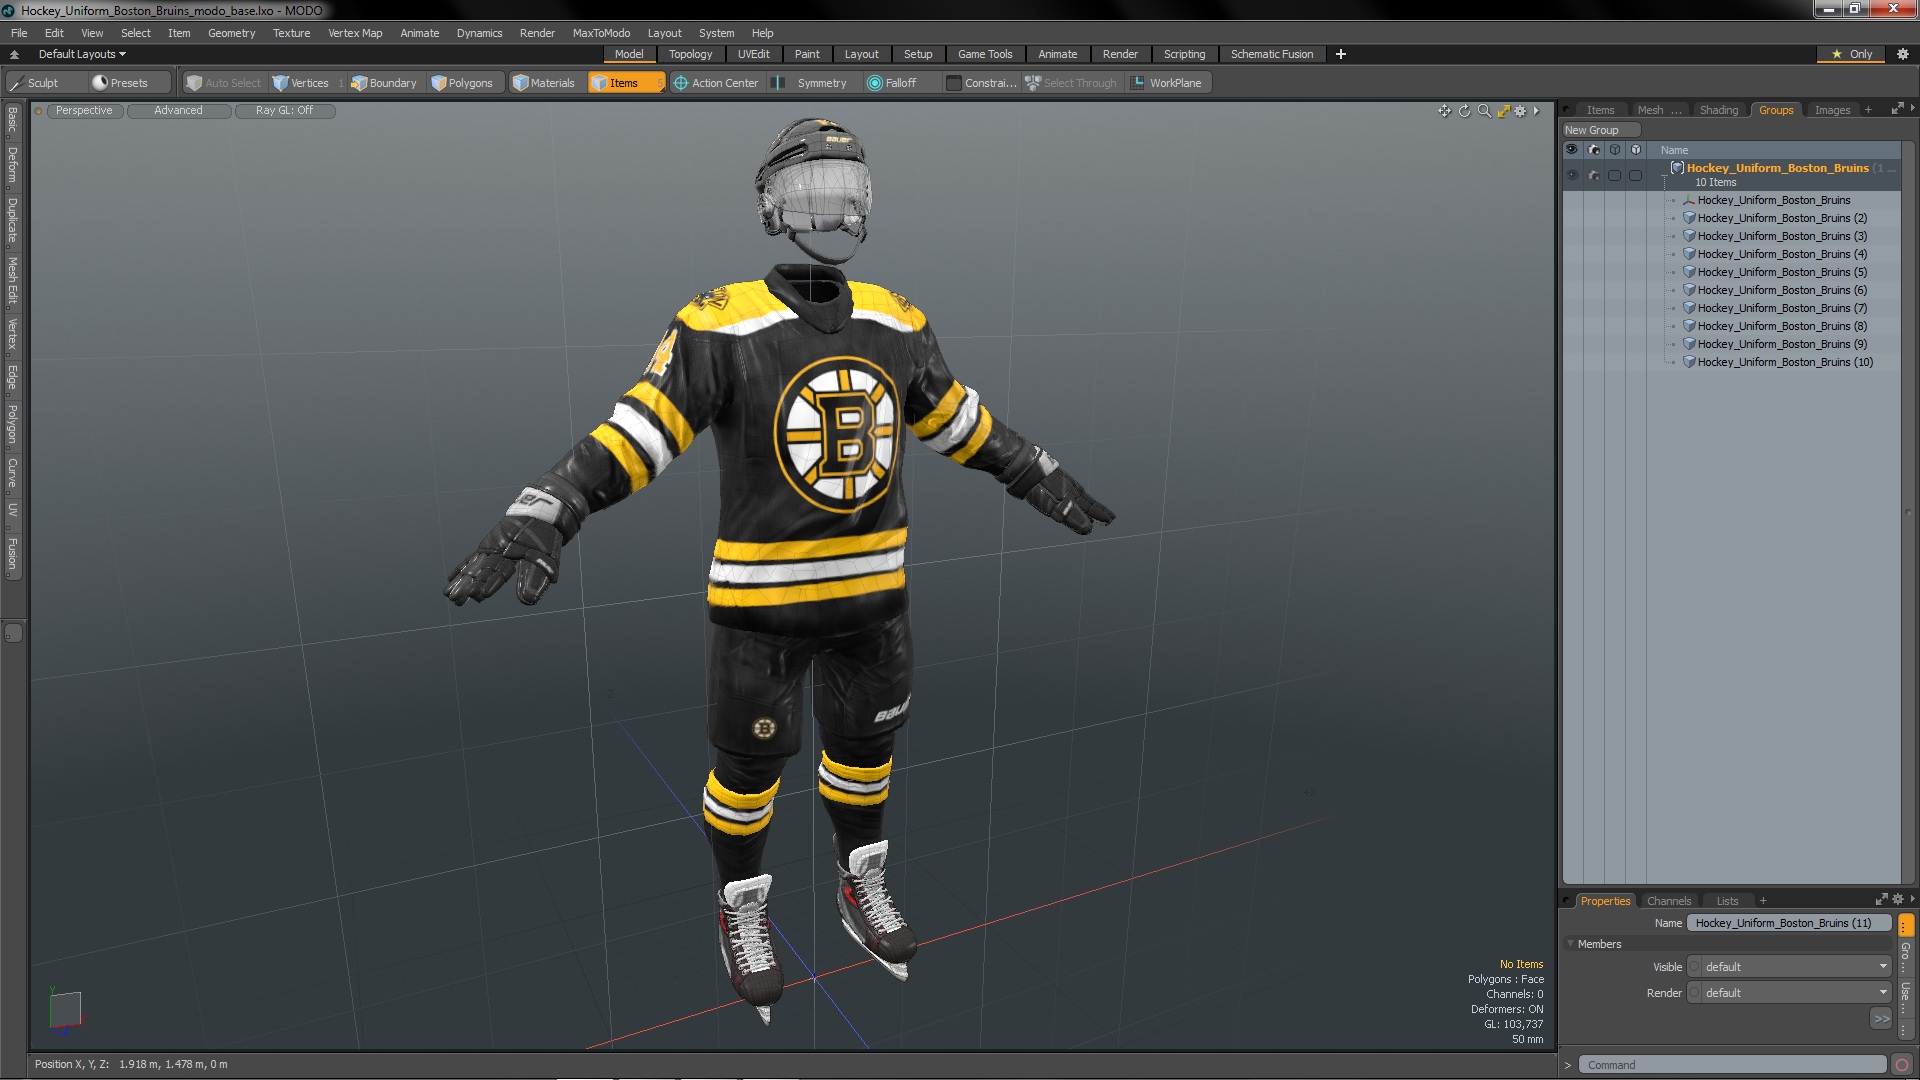Add a new layout tab with plus icon

pos(1341,54)
